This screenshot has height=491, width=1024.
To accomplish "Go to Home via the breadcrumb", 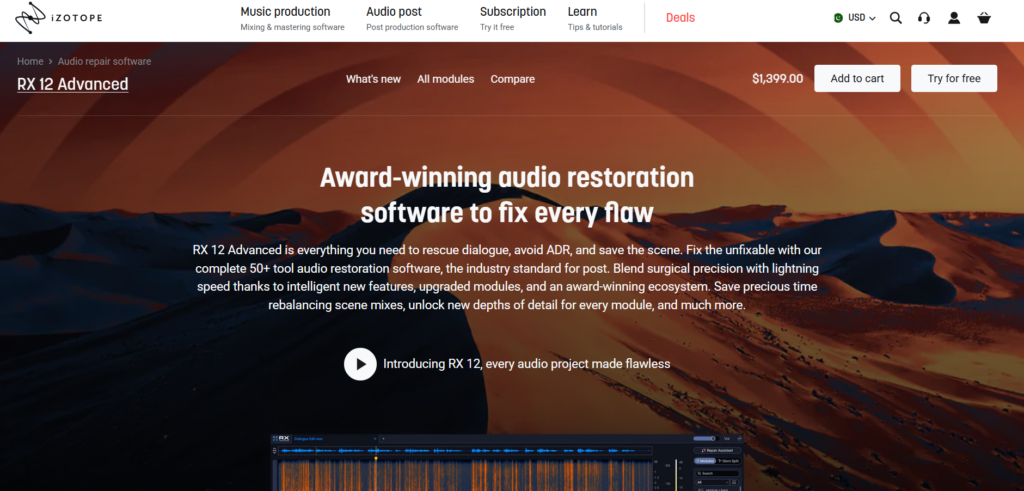I will point(30,61).
